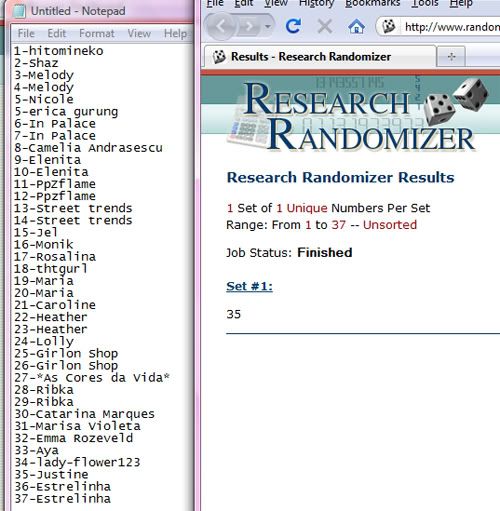Open the browser Help menu

click(461, 3)
